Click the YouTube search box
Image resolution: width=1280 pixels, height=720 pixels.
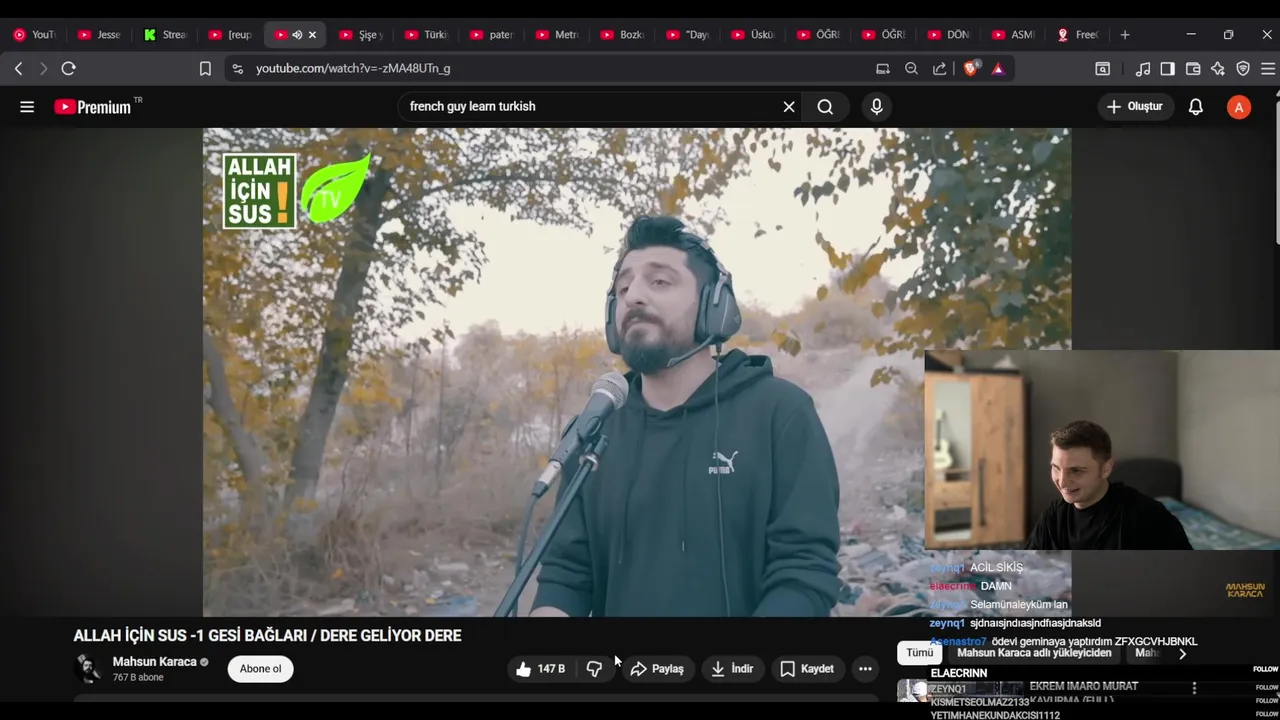point(590,107)
